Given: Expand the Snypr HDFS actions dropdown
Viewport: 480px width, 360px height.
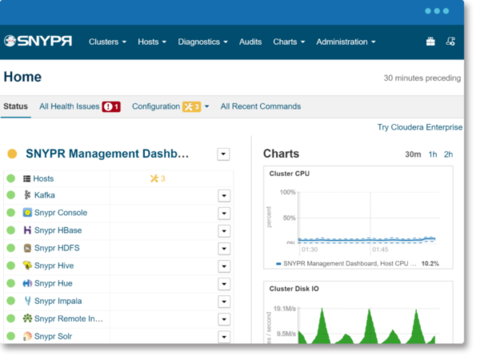Looking at the screenshot, I should [224, 249].
